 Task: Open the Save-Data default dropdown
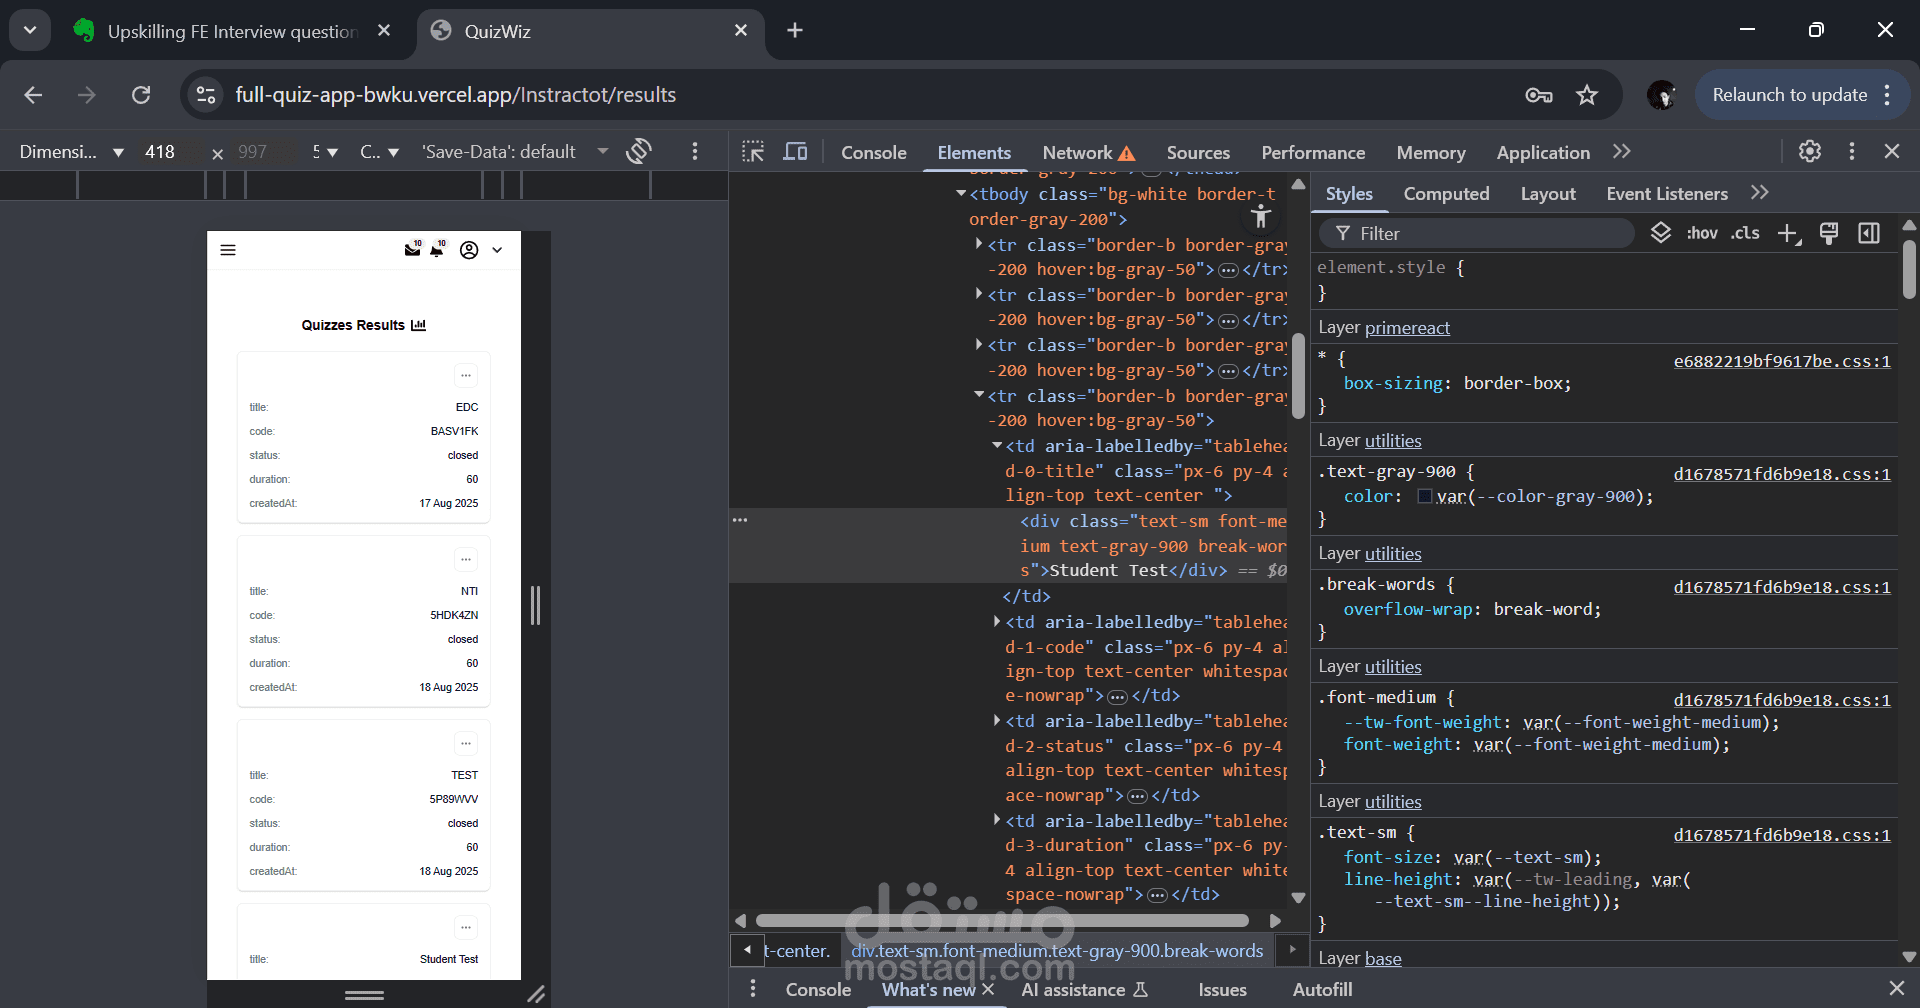515,152
